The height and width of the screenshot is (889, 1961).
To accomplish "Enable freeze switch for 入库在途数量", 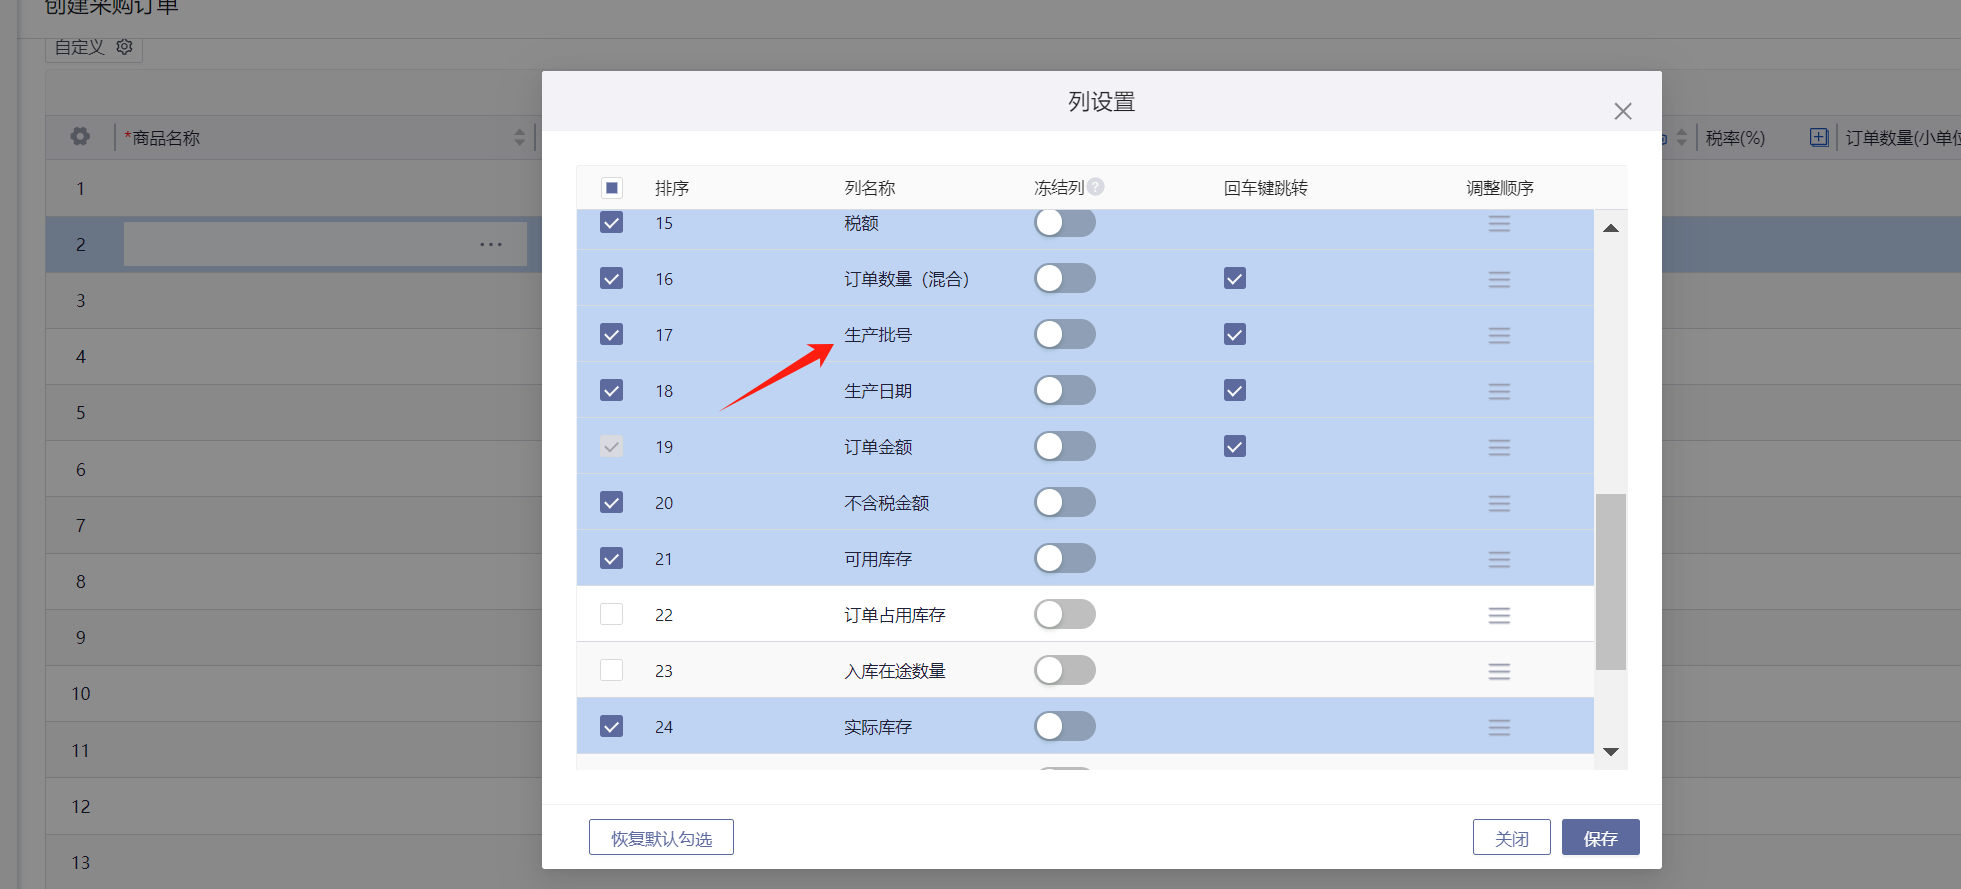I will 1065,670.
